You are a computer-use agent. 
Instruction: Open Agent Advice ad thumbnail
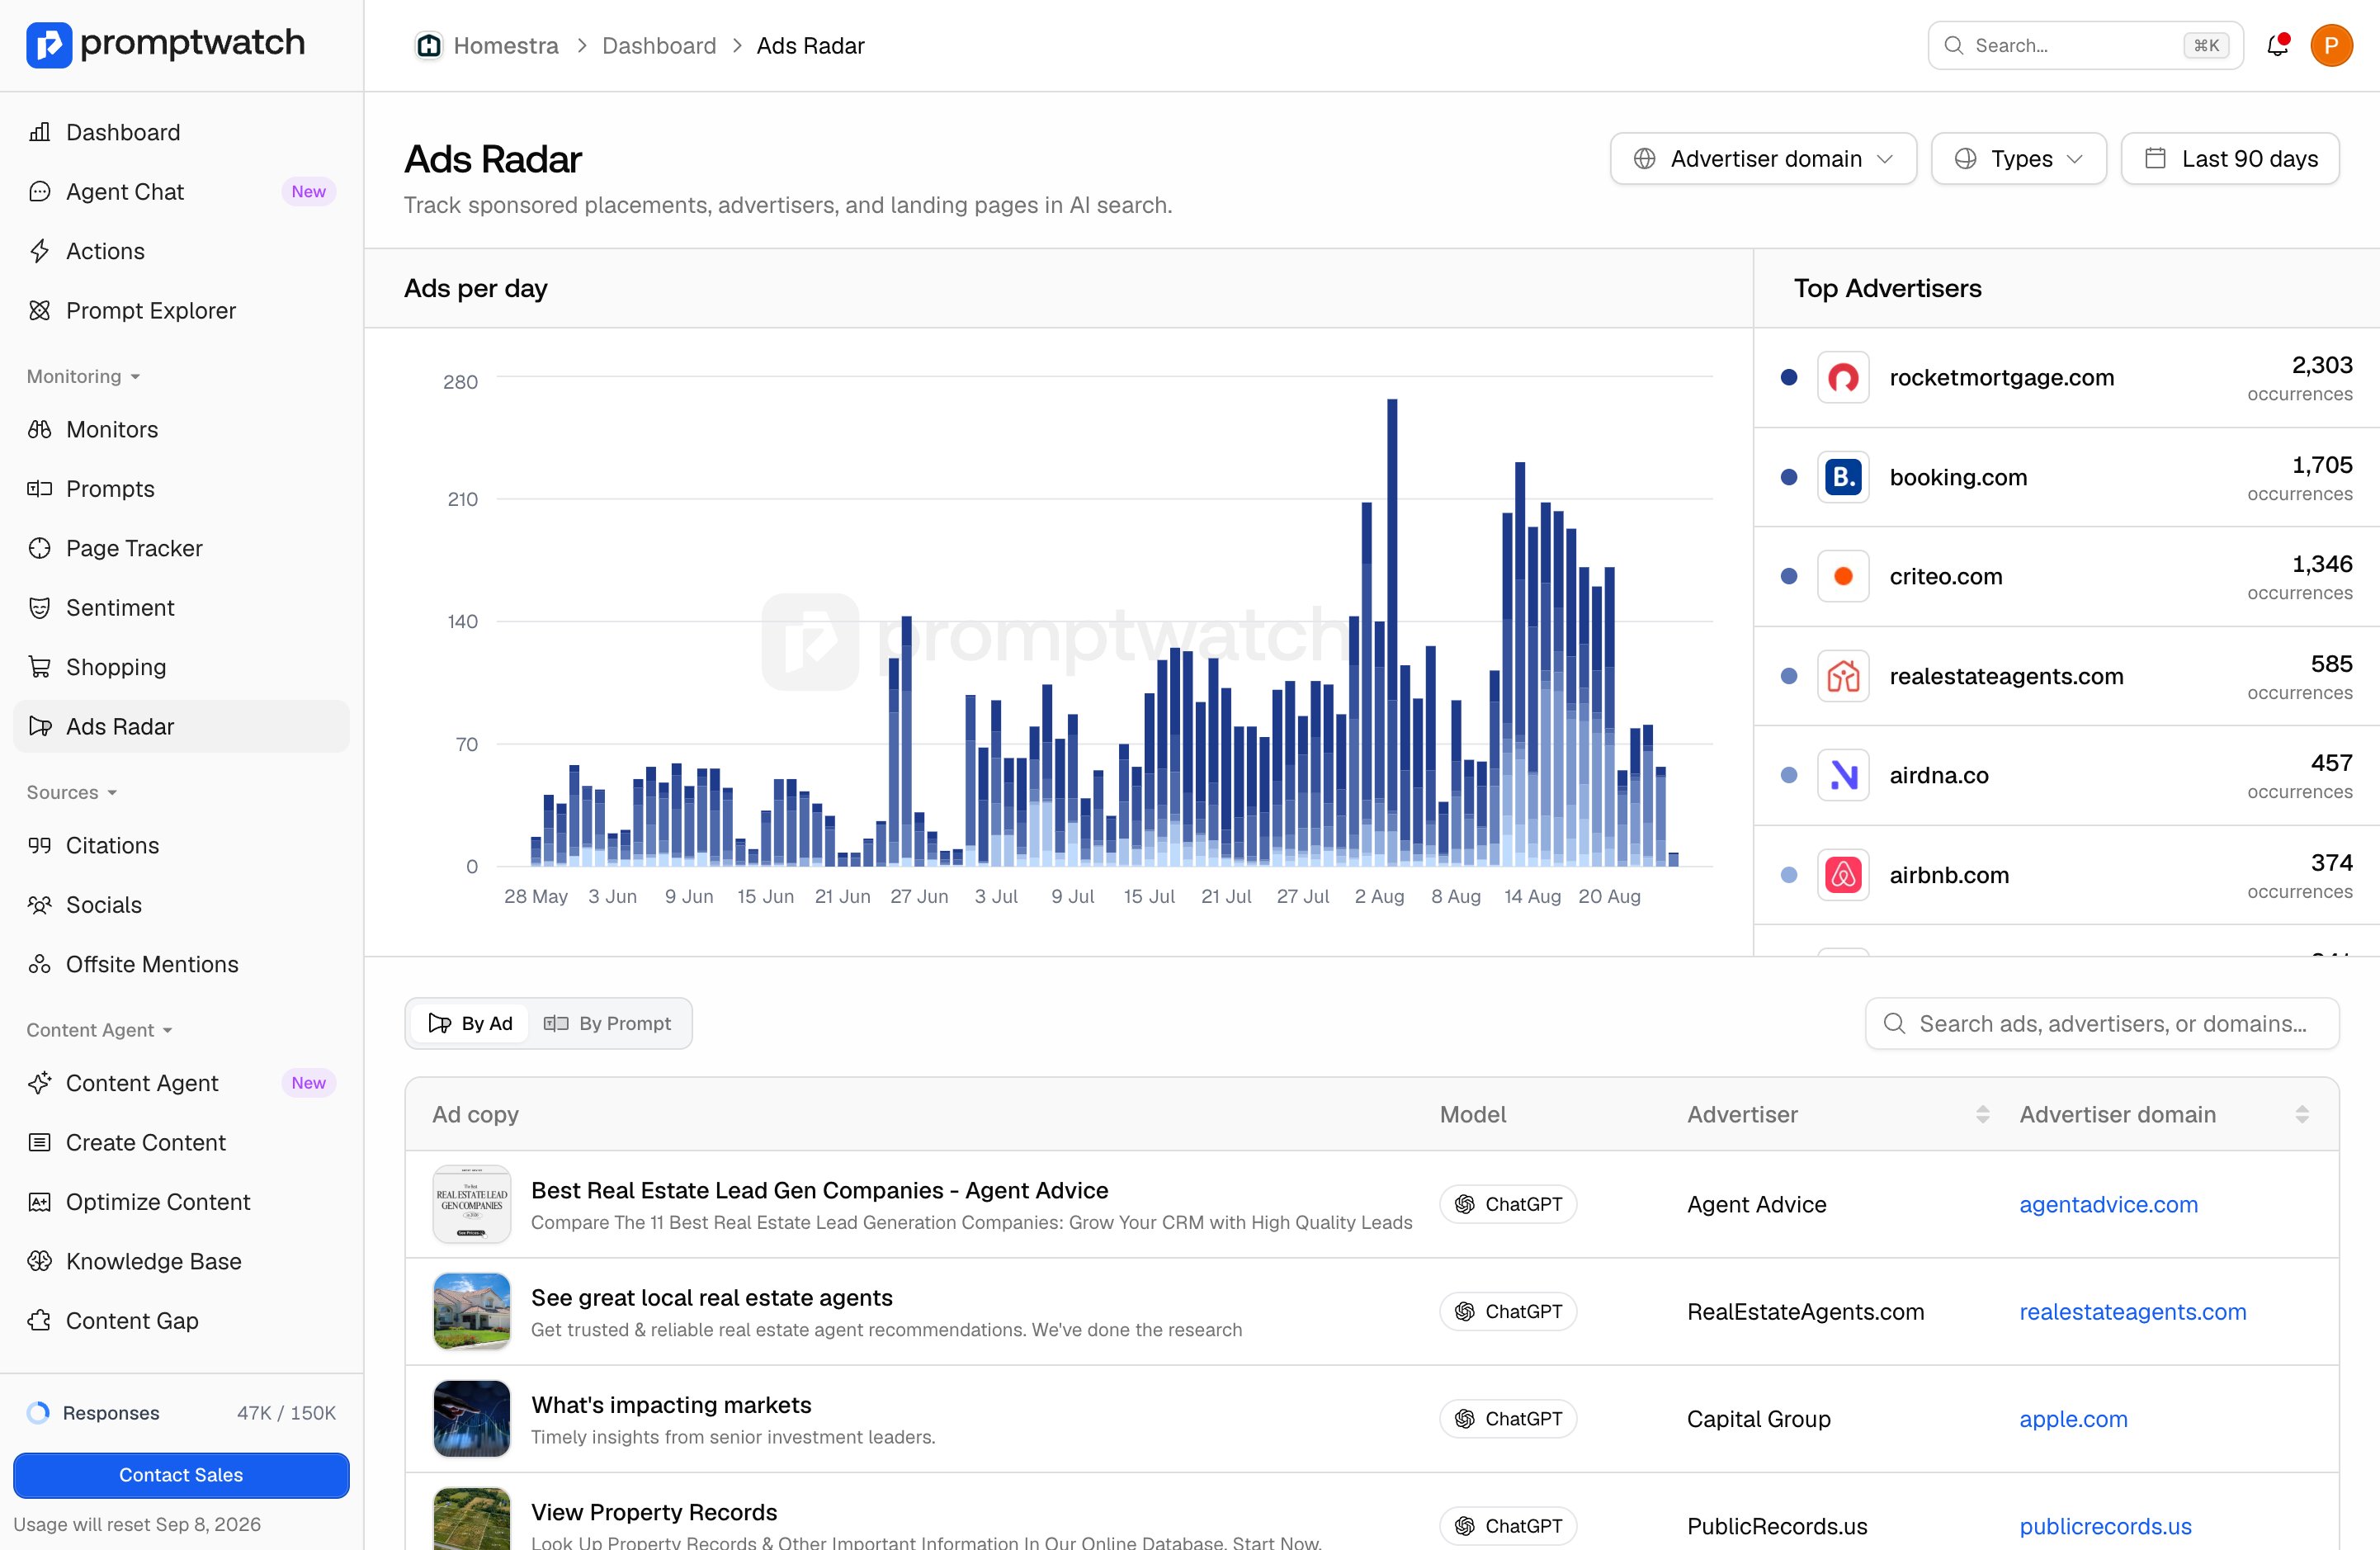coord(472,1204)
